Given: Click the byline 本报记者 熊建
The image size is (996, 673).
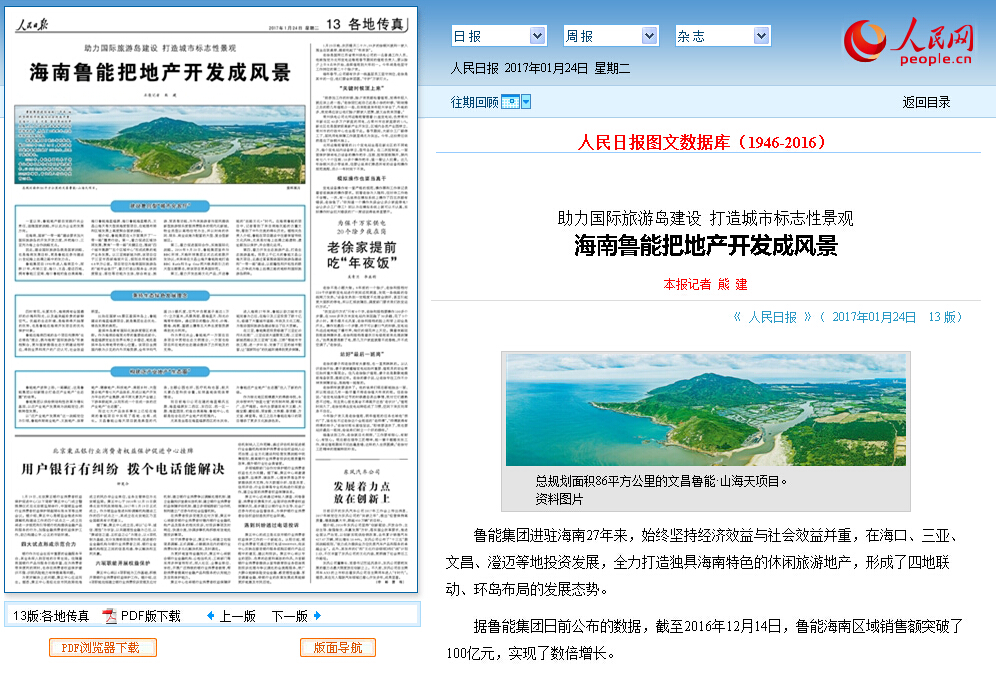Looking at the screenshot, I should tap(705, 284).
